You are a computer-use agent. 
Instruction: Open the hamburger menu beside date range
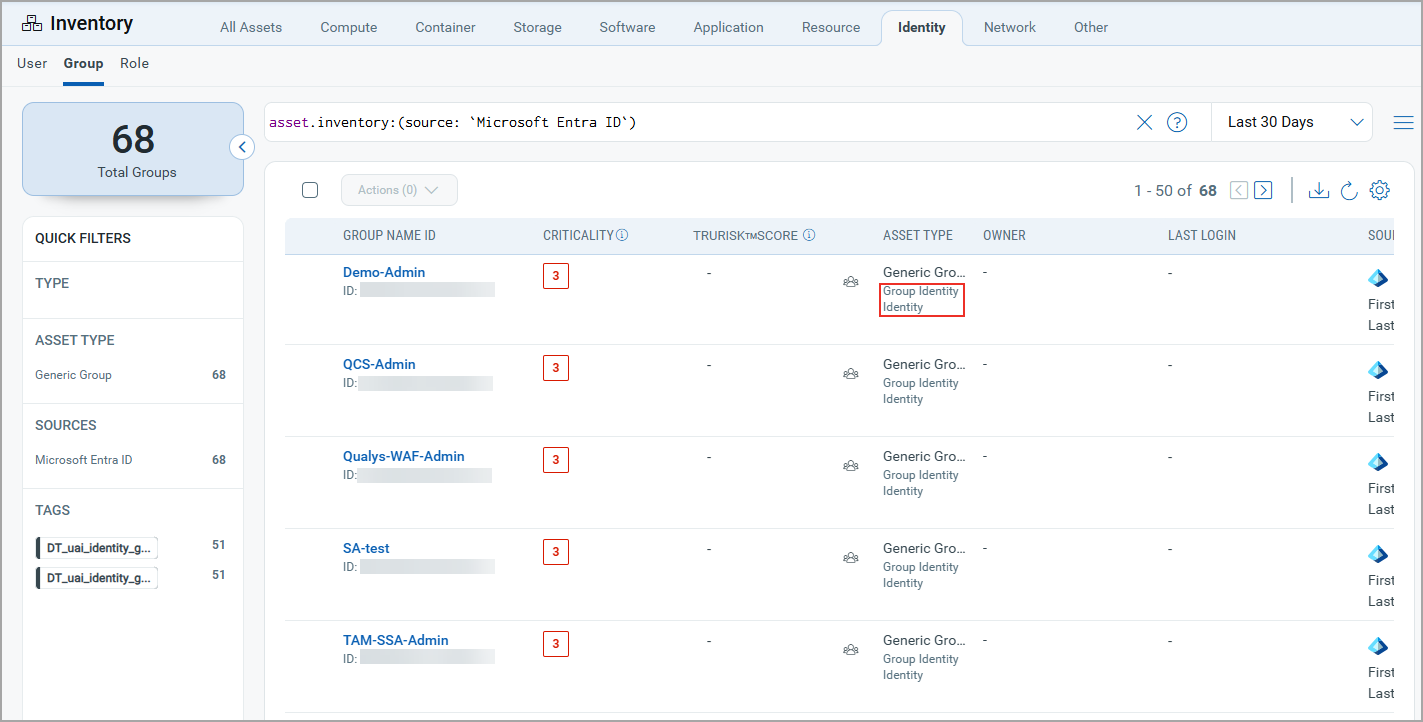click(1403, 122)
